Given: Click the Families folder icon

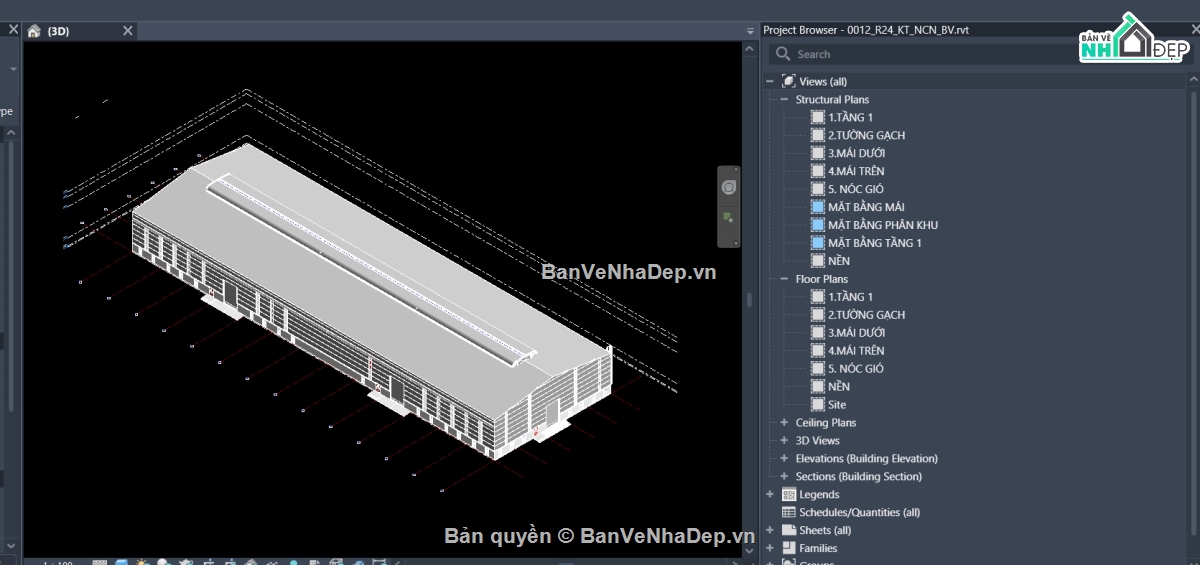Looking at the screenshot, I should coord(789,548).
